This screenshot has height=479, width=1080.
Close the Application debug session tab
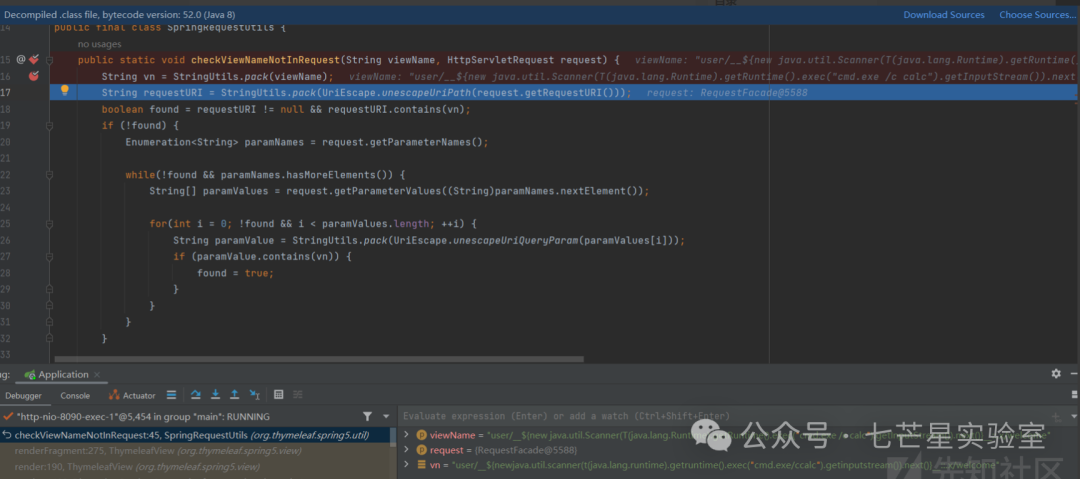point(97,375)
